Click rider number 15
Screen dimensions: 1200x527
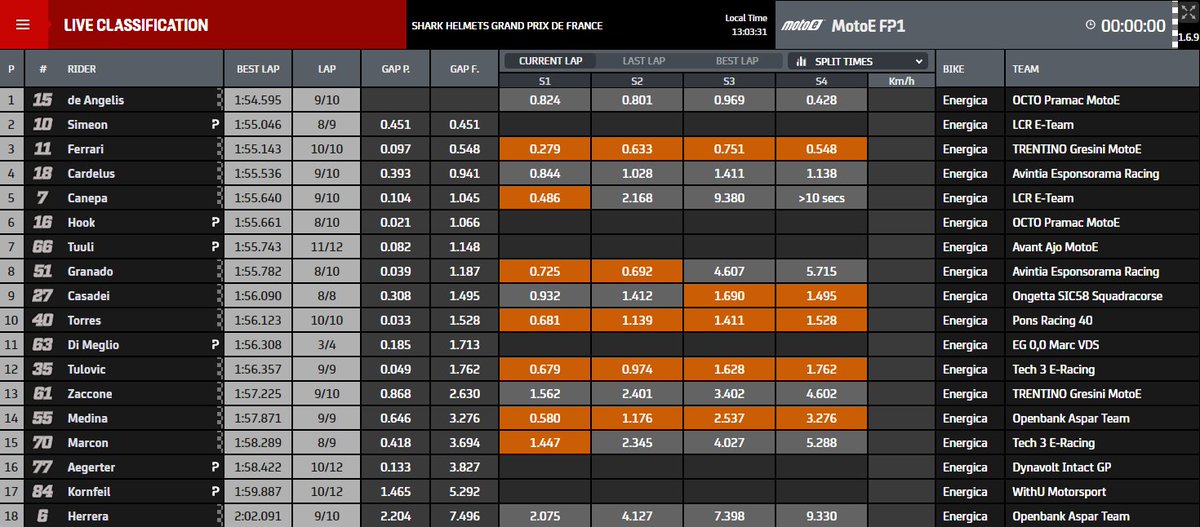click(42, 100)
